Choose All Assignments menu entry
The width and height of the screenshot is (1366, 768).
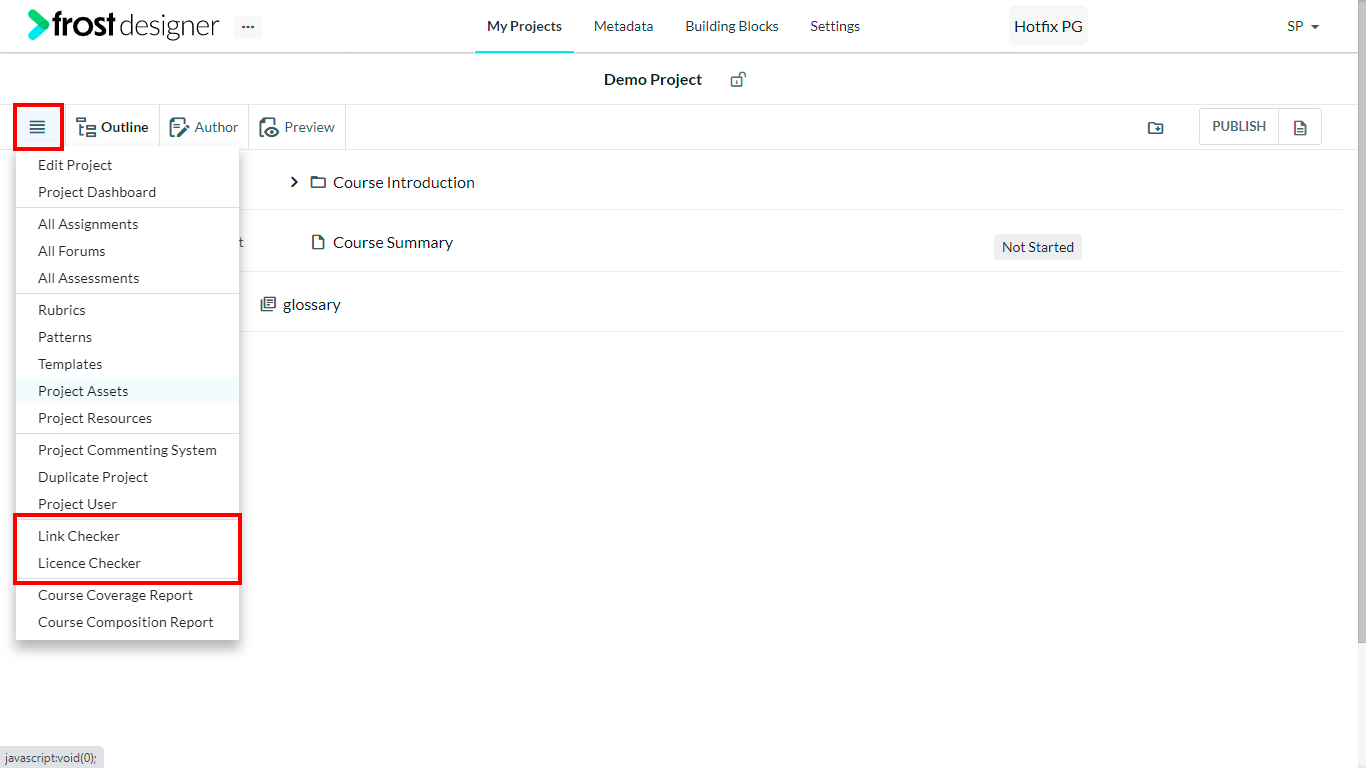[x=127, y=224]
